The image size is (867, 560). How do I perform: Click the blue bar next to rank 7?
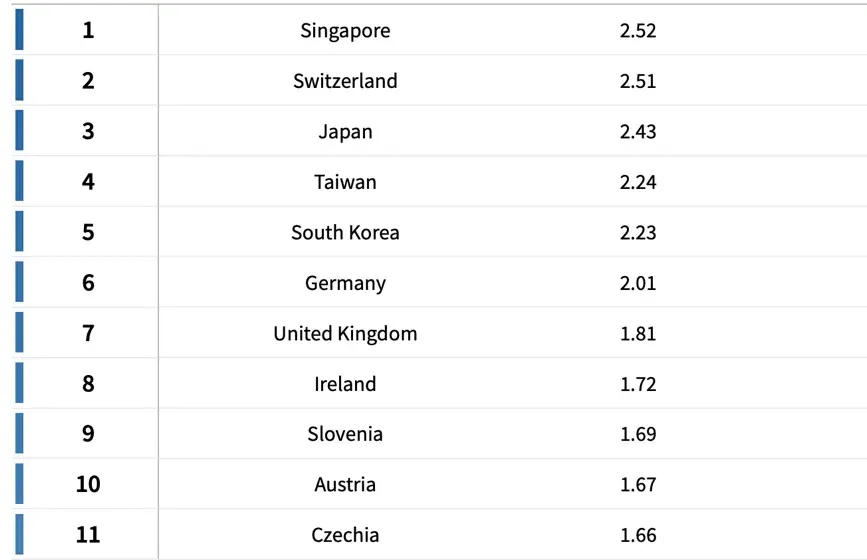(x=19, y=332)
